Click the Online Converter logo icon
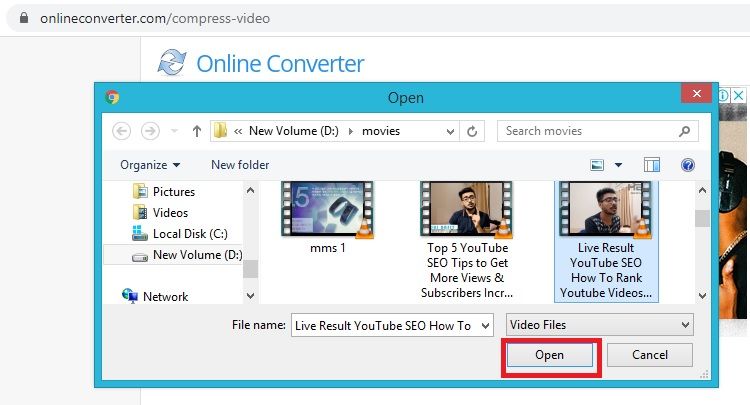Viewport: 750px width, 405px height. point(173,63)
